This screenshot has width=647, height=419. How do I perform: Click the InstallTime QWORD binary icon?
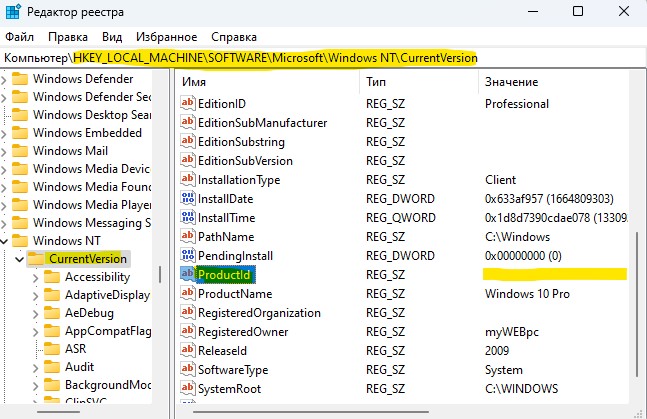[x=188, y=217]
